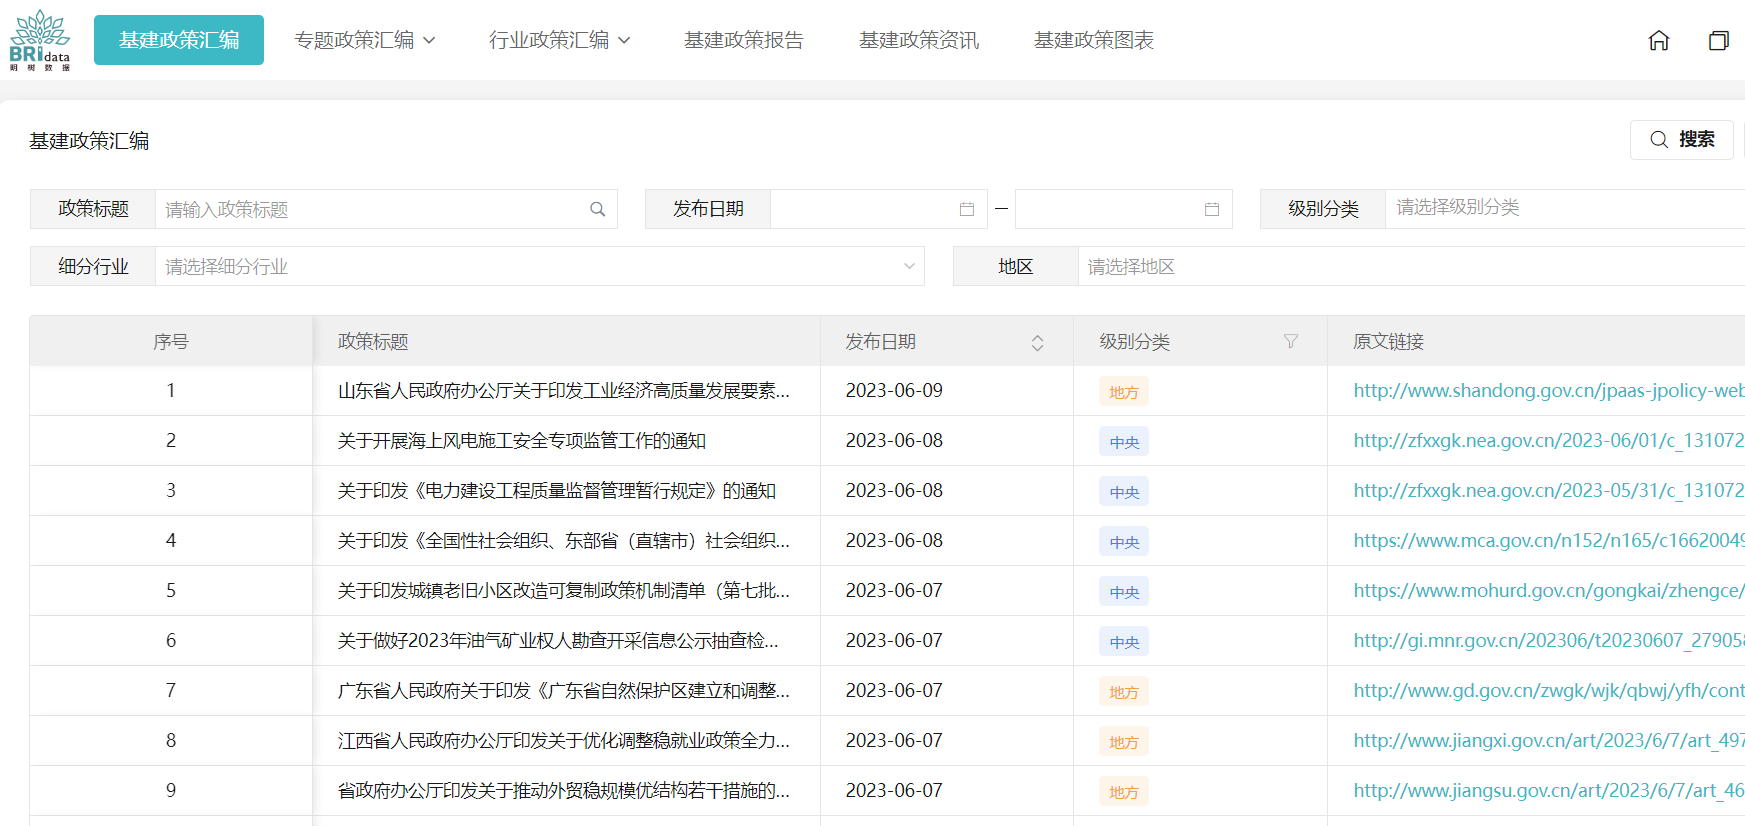The height and width of the screenshot is (826, 1745).
Task: Click the BRI data logo
Action: 40,40
